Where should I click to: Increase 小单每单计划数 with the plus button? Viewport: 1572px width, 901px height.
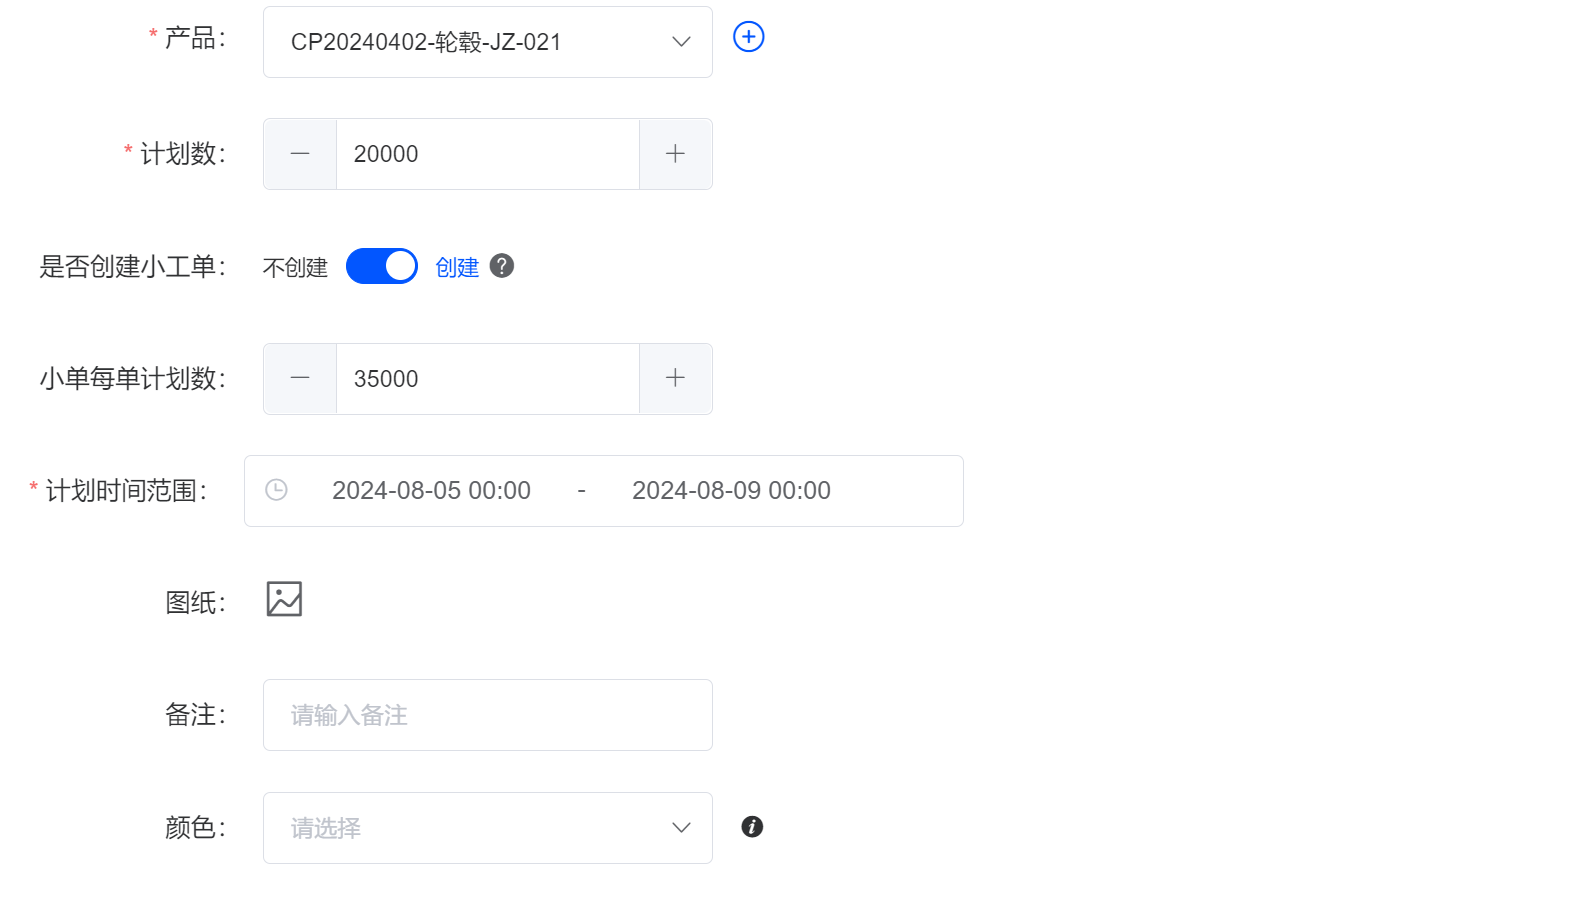(x=676, y=379)
